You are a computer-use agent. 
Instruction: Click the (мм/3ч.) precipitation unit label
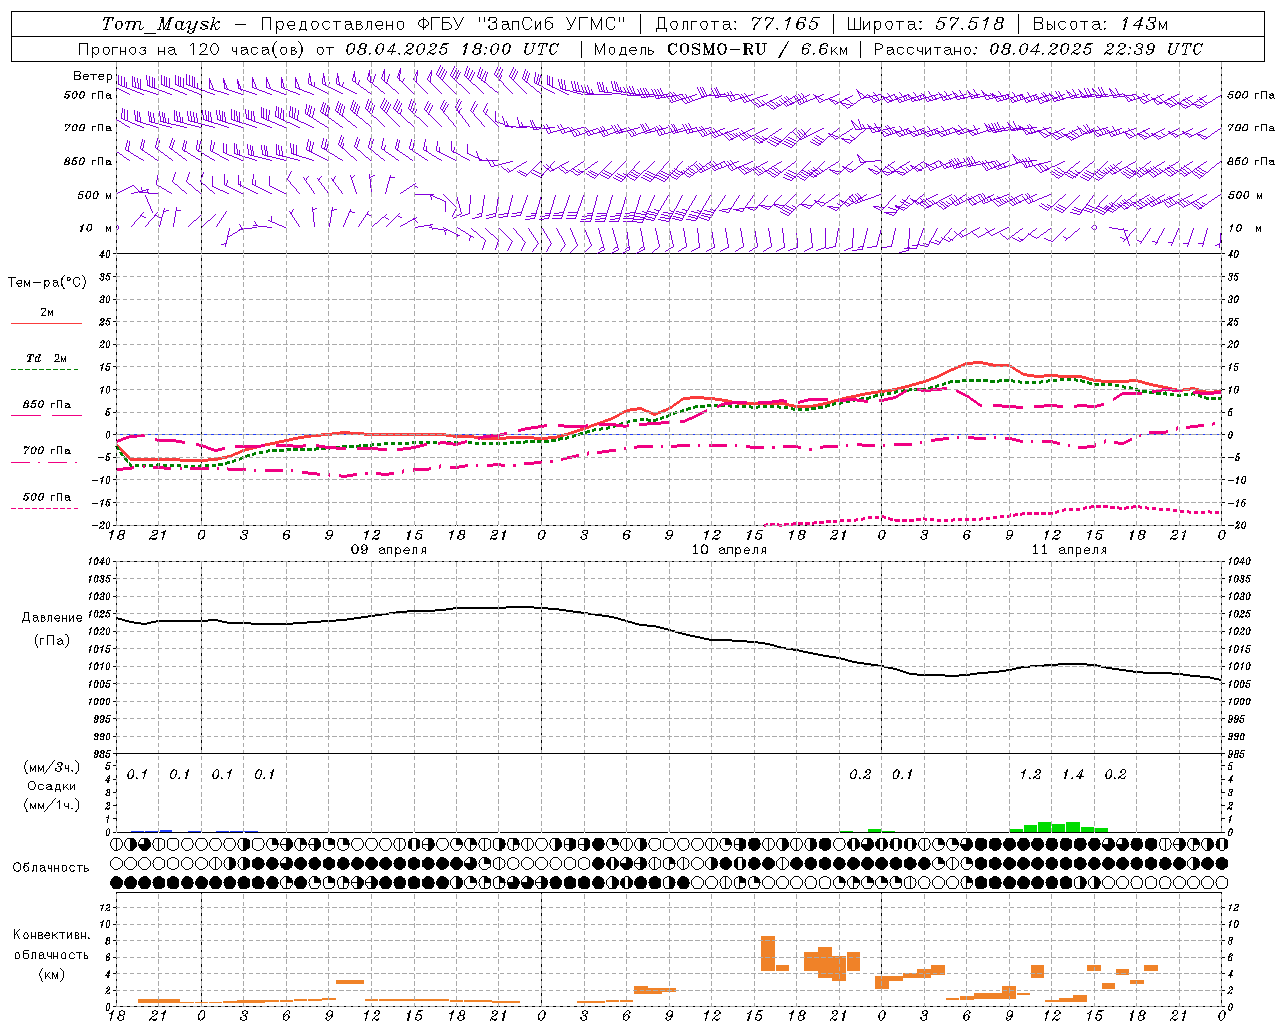pos(52,767)
